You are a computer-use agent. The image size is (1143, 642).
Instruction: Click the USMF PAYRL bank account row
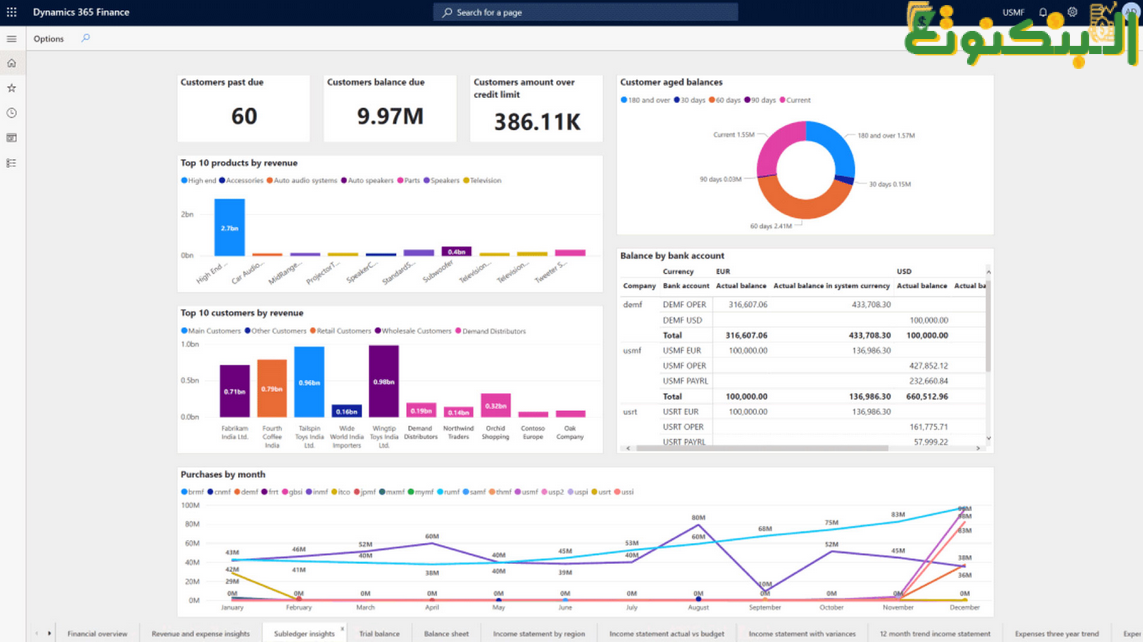802,380
